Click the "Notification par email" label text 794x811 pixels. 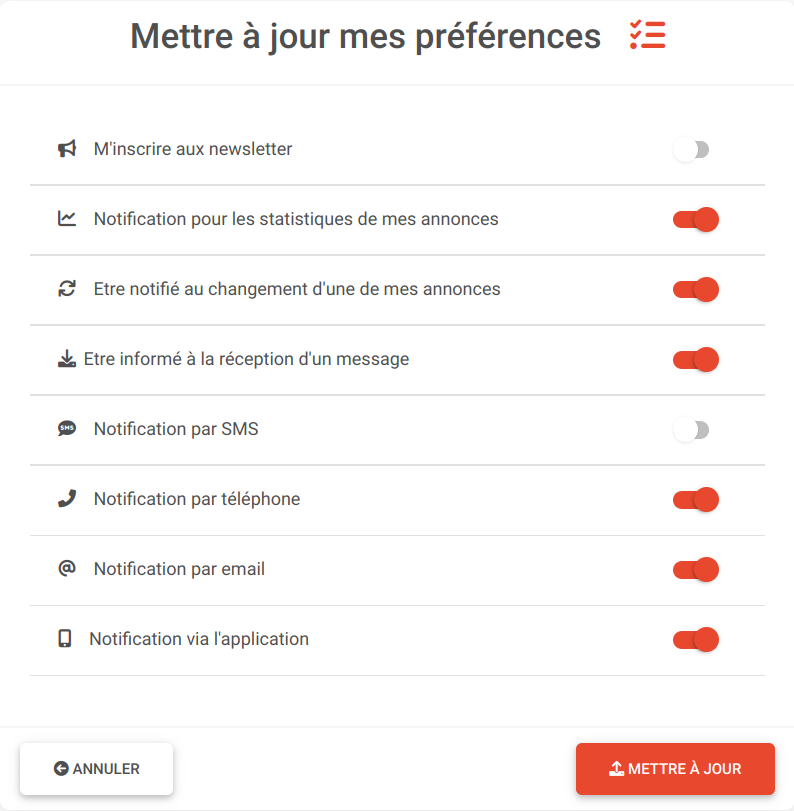coord(179,569)
